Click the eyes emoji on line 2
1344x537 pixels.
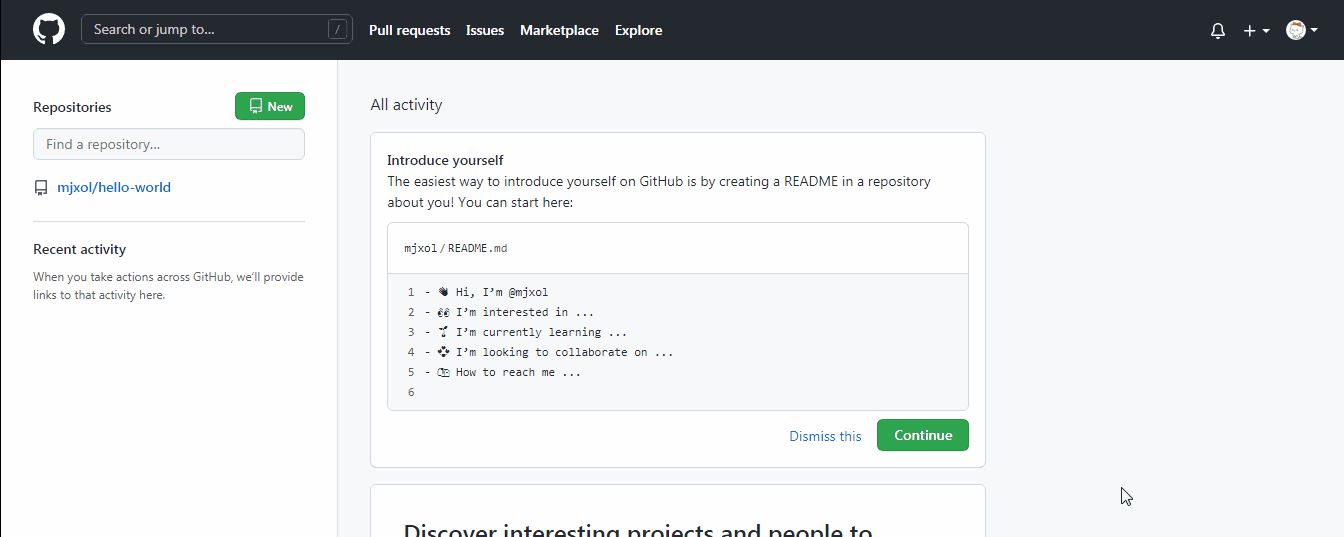[443, 312]
